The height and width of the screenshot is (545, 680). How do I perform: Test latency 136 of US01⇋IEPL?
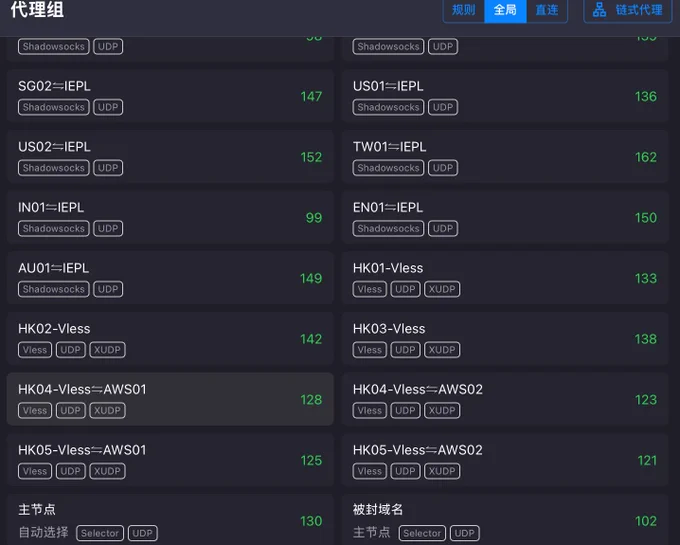(646, 96)
